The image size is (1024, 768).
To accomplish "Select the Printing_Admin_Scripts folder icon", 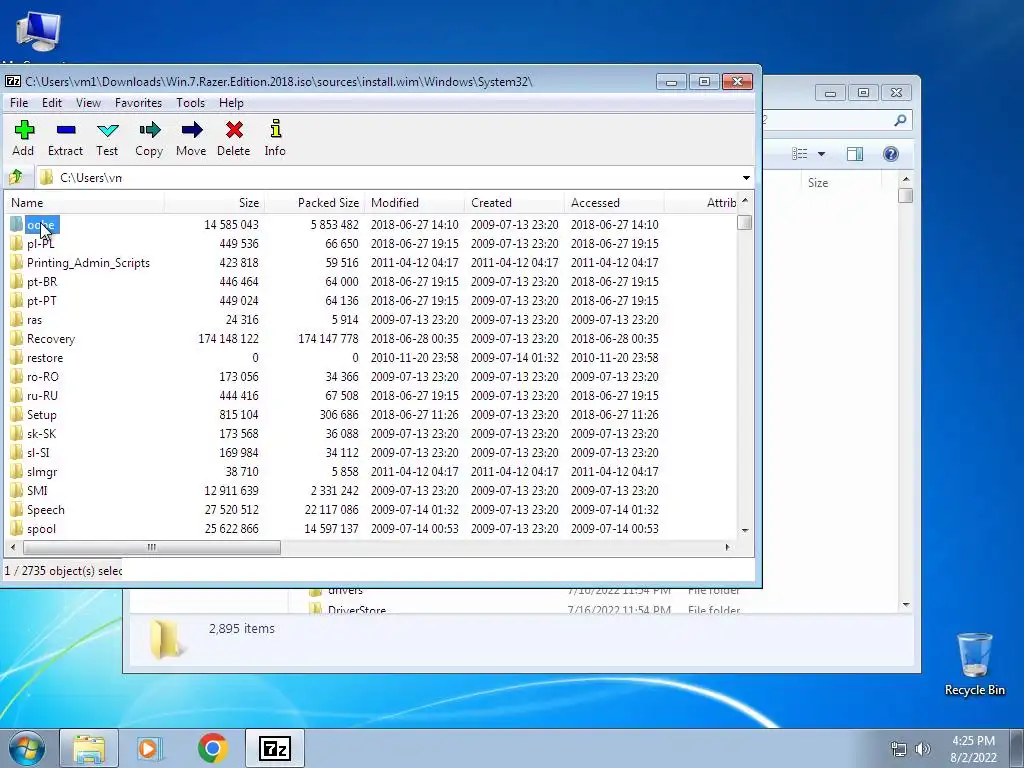I will click(16, 263).
